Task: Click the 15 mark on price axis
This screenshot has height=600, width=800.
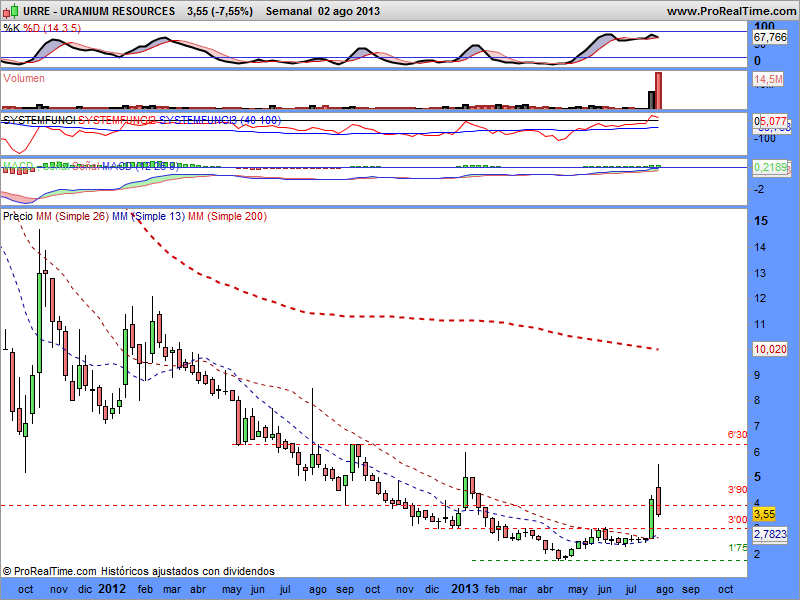Action: [761, 221]
